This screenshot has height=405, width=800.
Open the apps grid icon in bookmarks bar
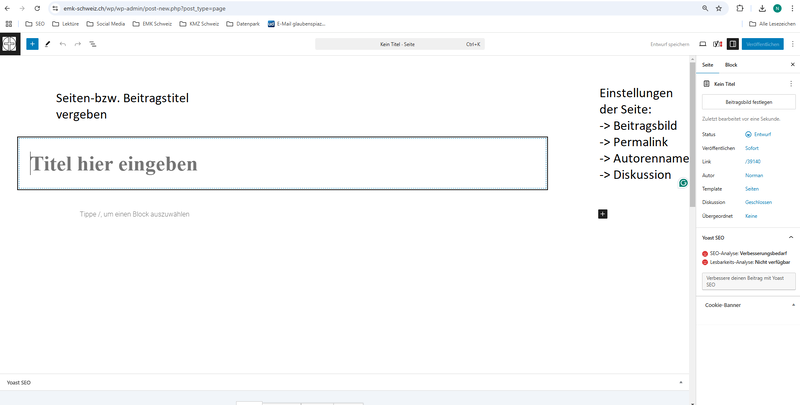[9, 23]
